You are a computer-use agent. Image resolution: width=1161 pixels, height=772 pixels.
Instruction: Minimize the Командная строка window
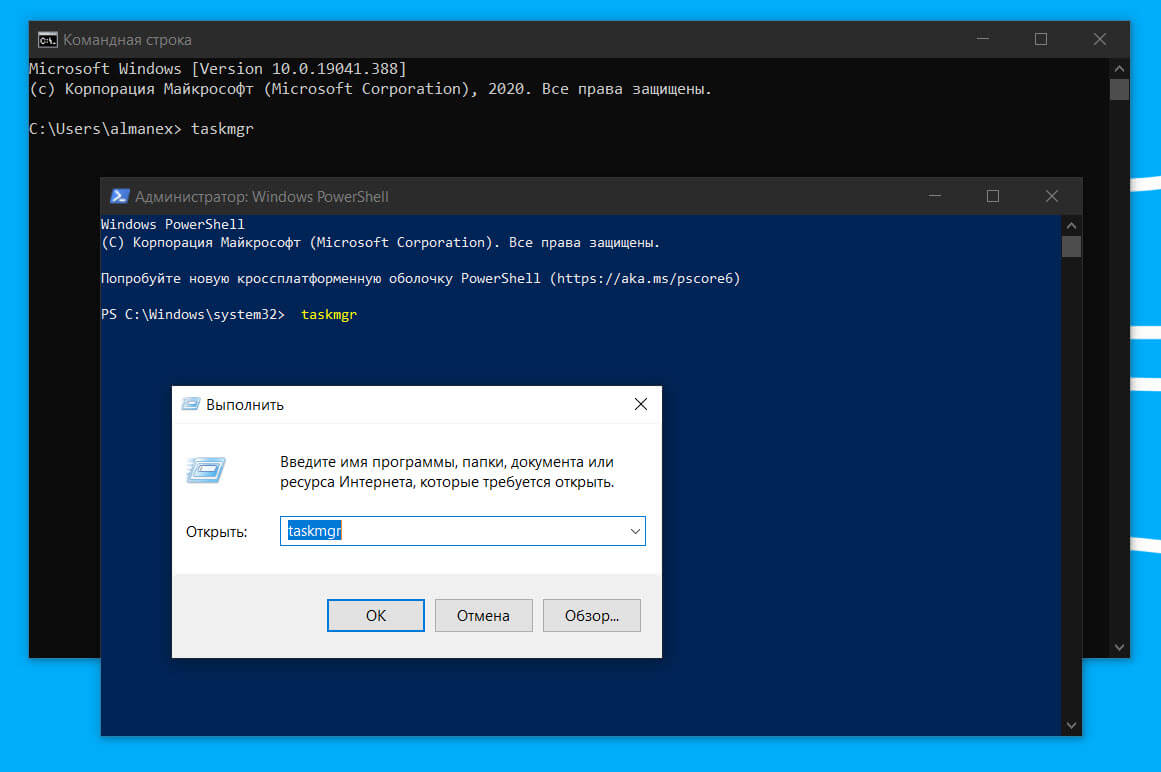983,40
